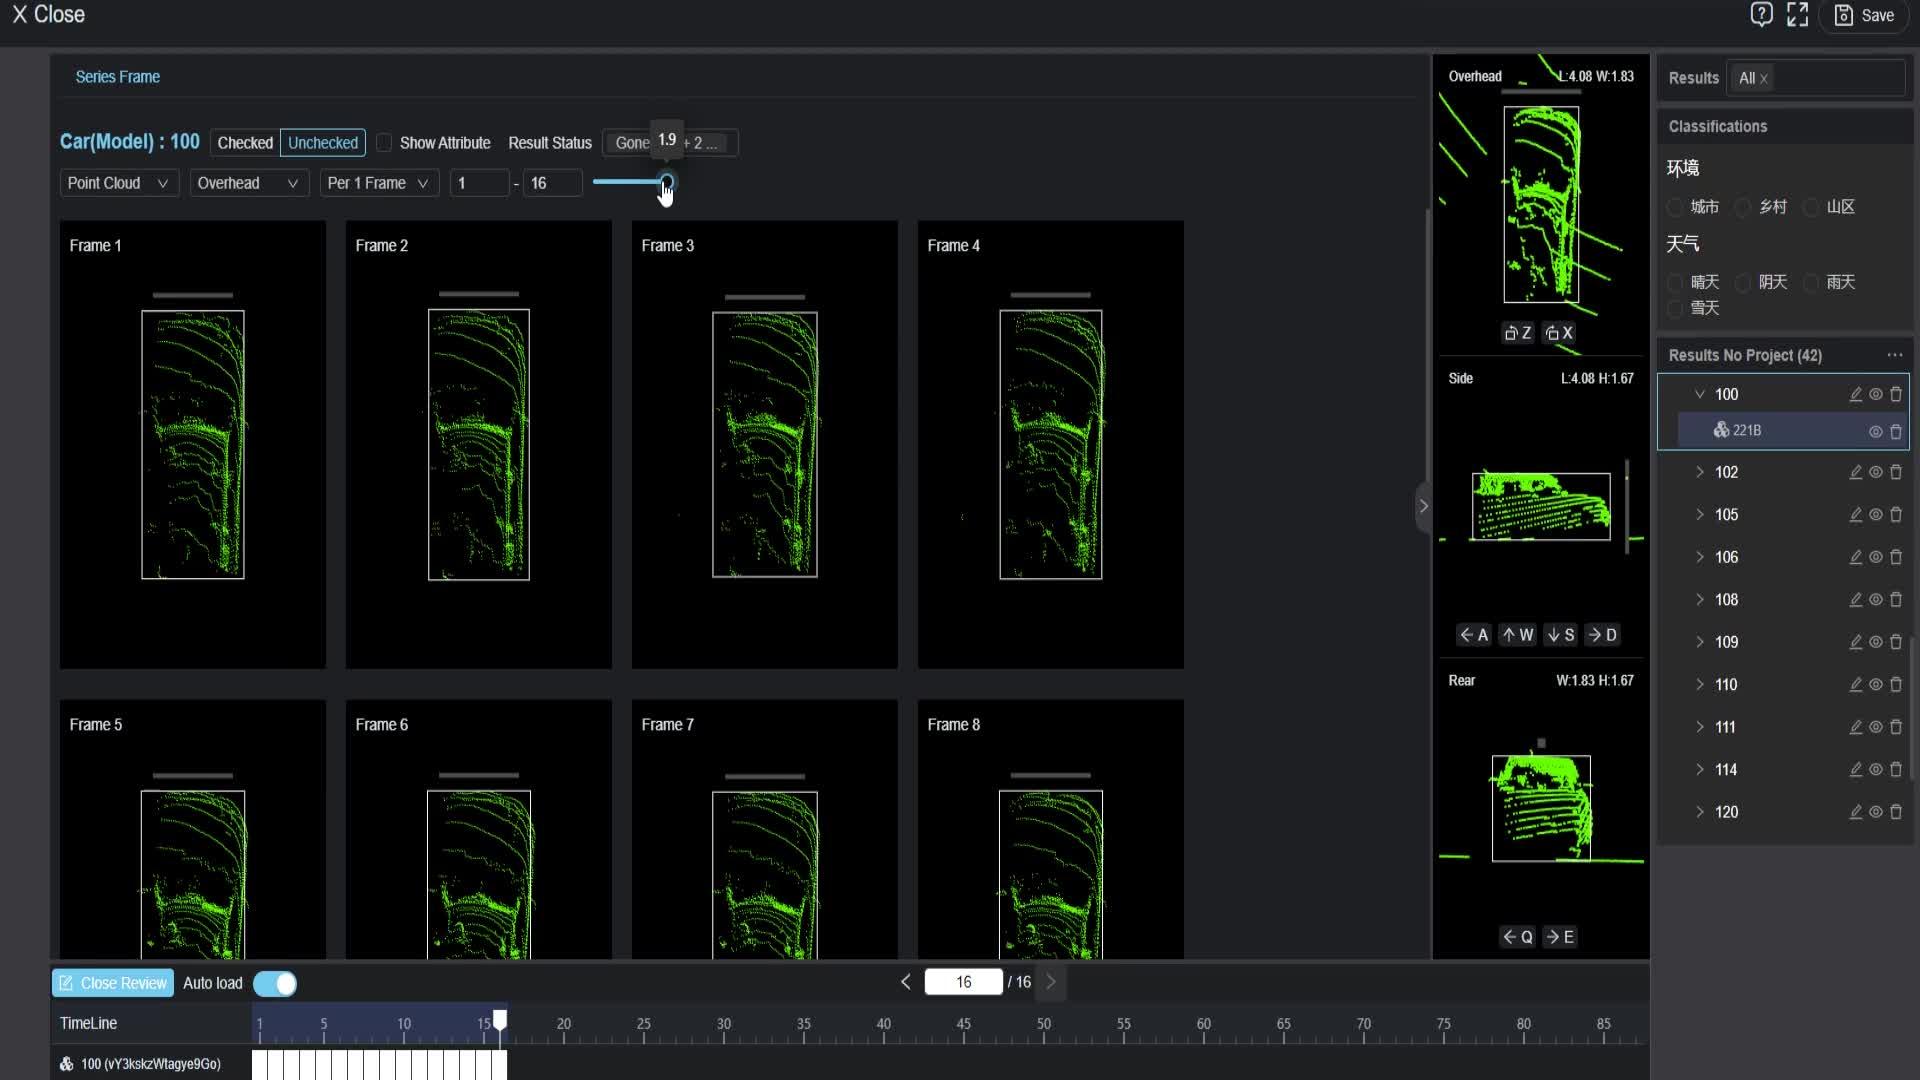Enable the Show Attribute checkbox
Viewport: 1920px width, 1080px height.
(384, 143)
